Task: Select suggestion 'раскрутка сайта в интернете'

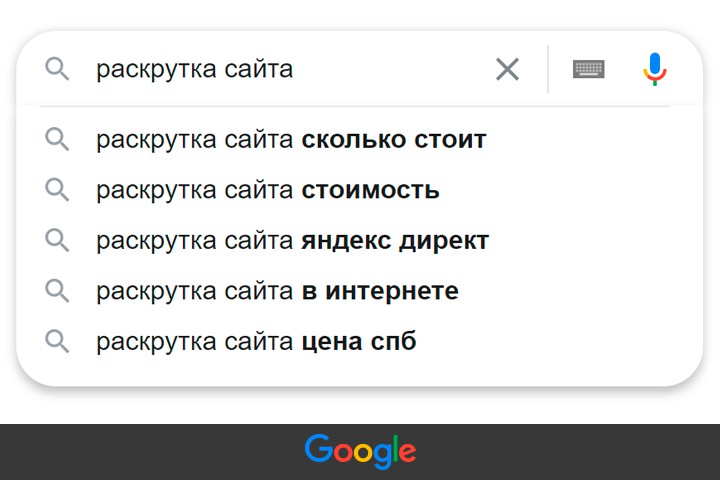Action: [277, 291]
